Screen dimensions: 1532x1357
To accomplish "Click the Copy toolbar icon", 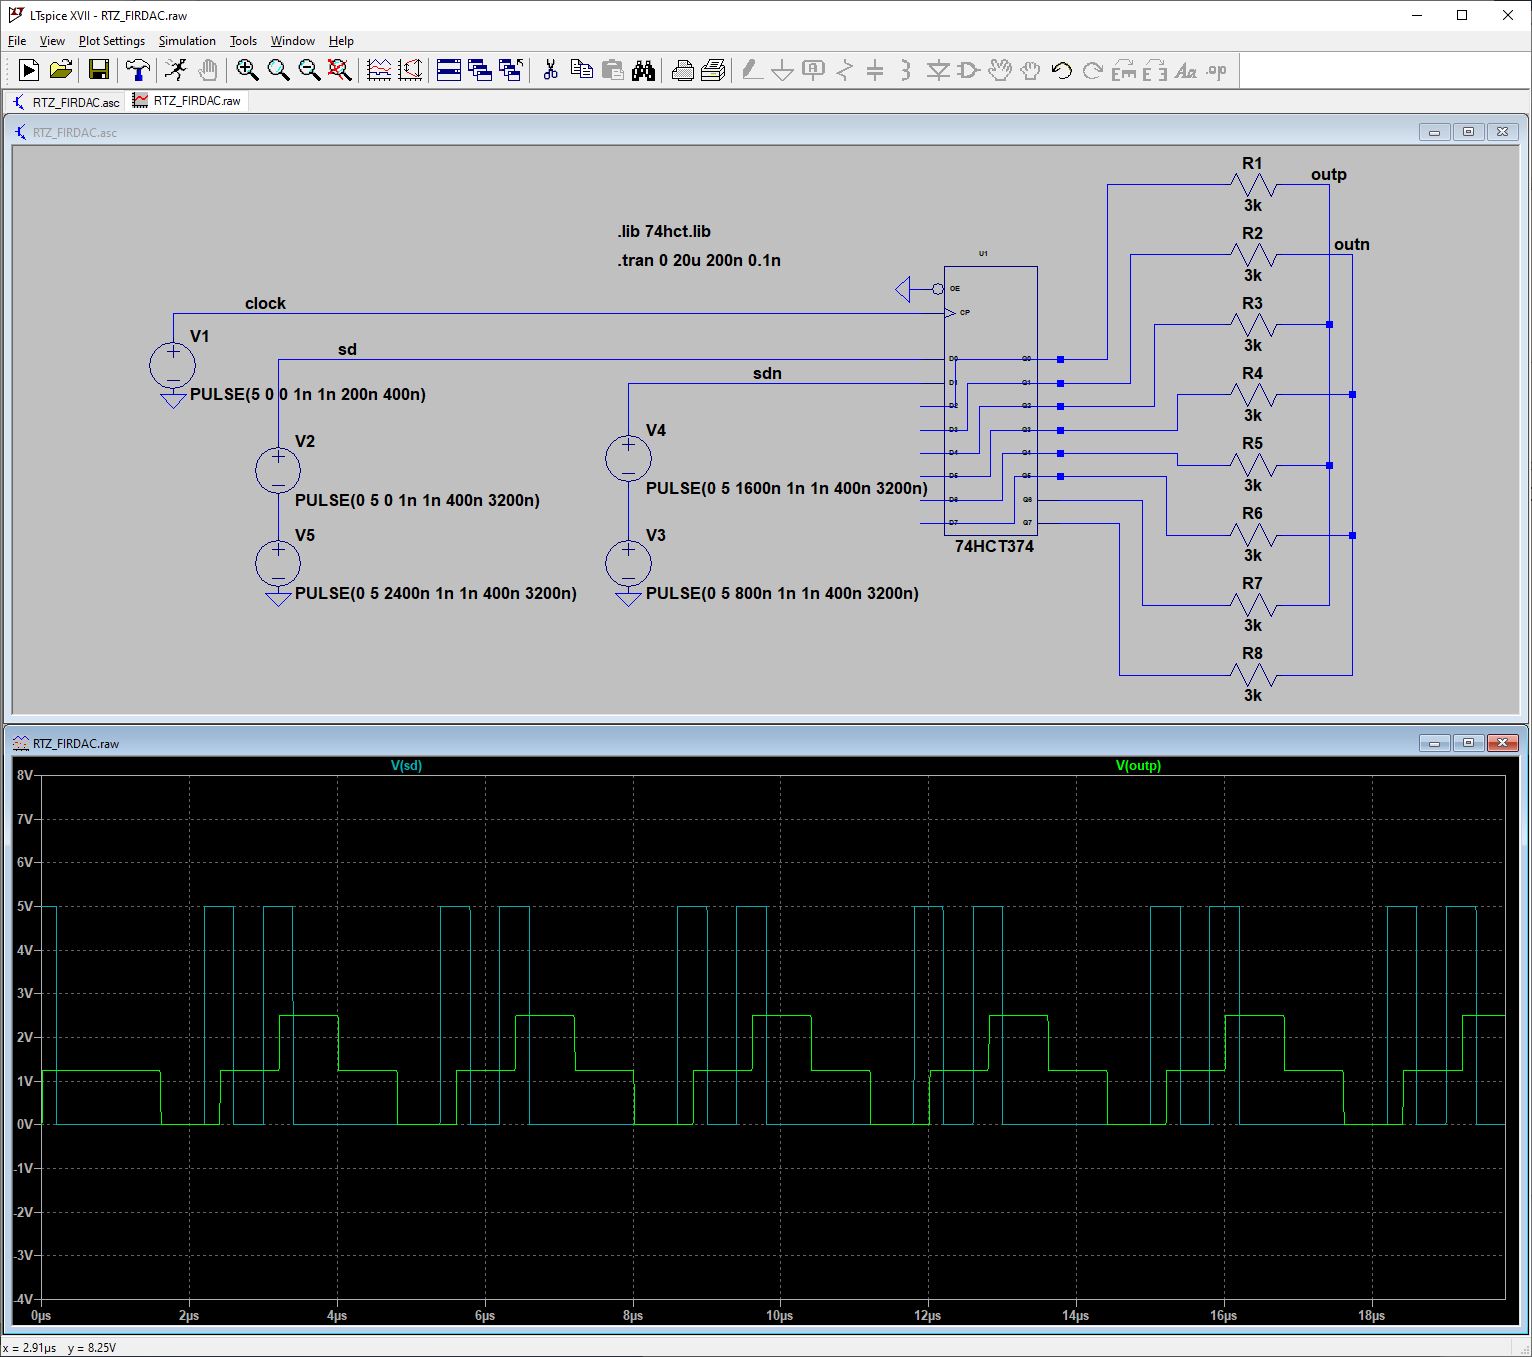I will [581, 70].
